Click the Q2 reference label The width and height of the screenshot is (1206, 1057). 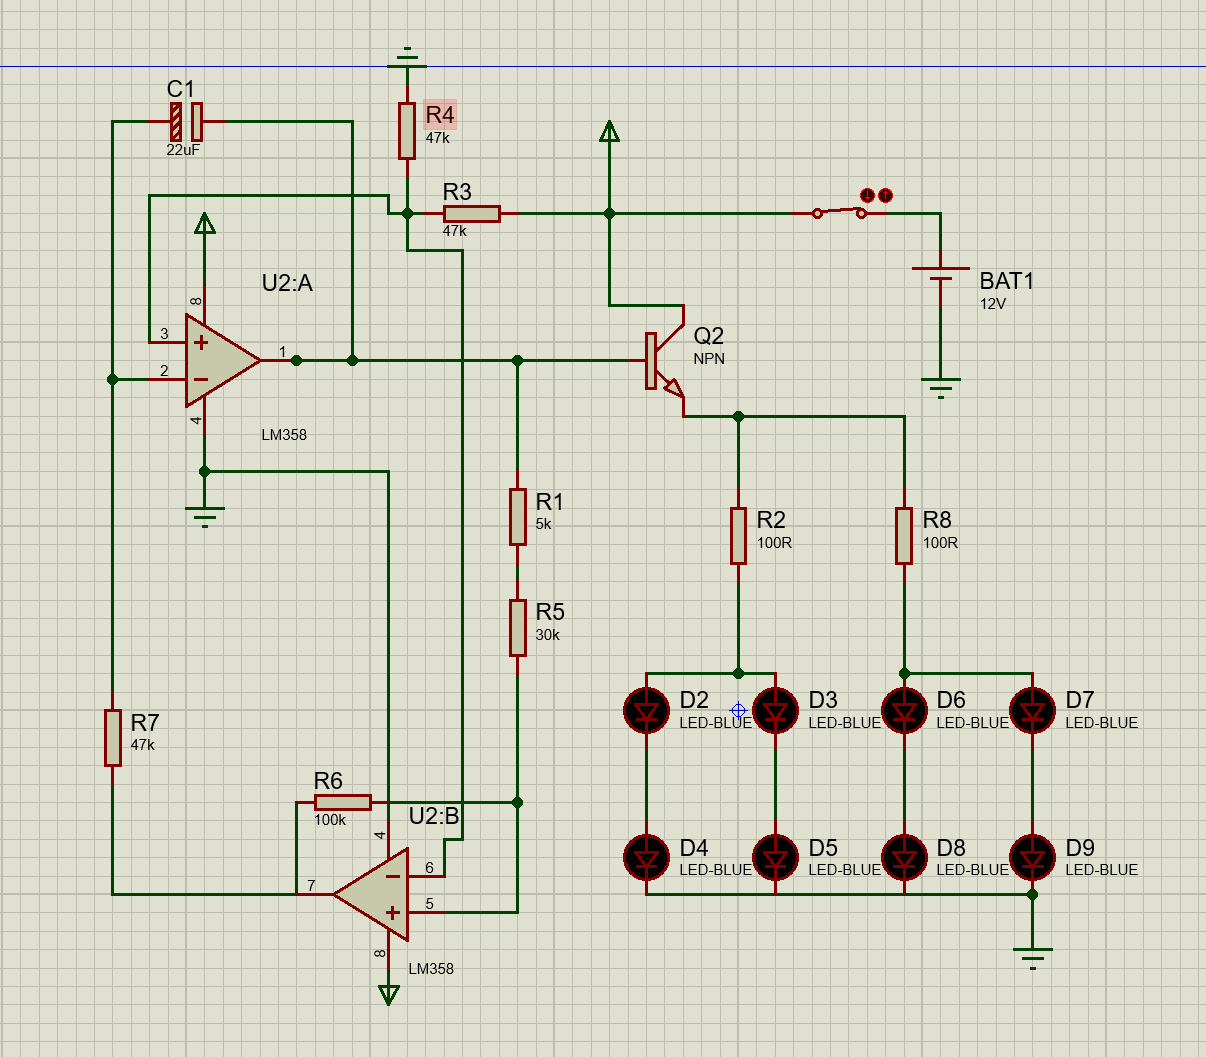[708, 336]
